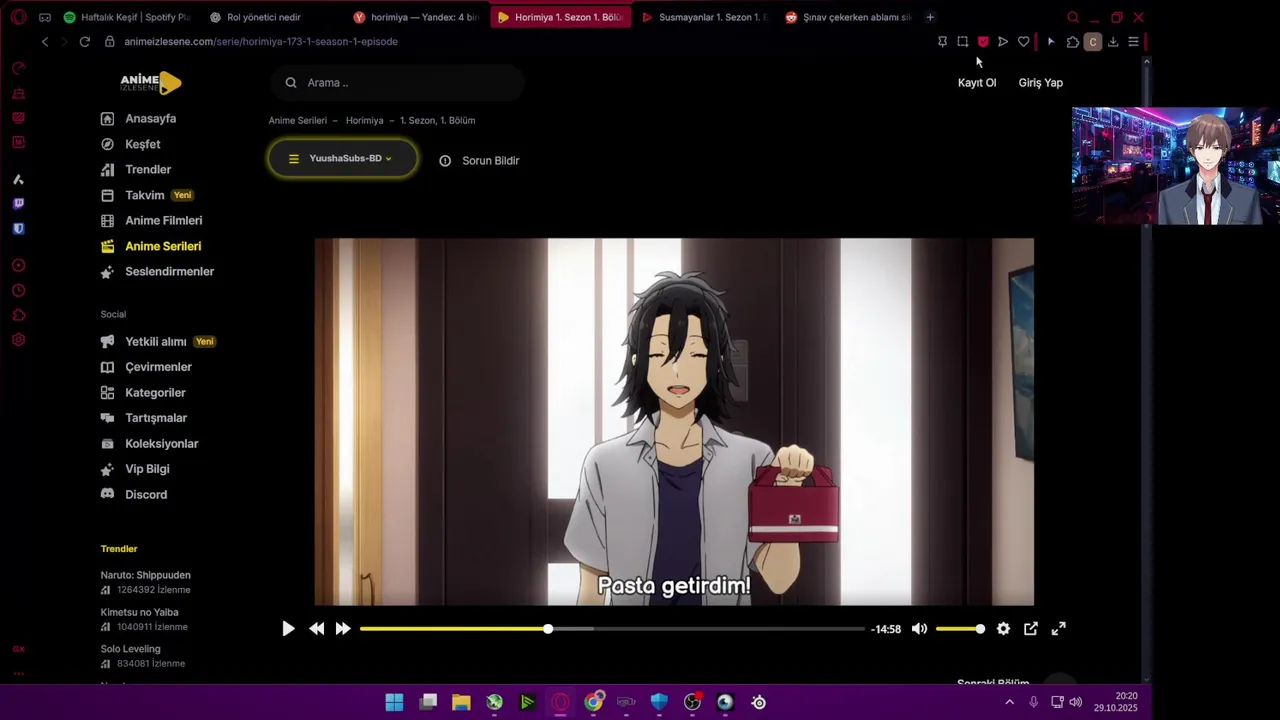Open the browser downloads icon
1280x720 pixels.
[x=1113, y=42]
